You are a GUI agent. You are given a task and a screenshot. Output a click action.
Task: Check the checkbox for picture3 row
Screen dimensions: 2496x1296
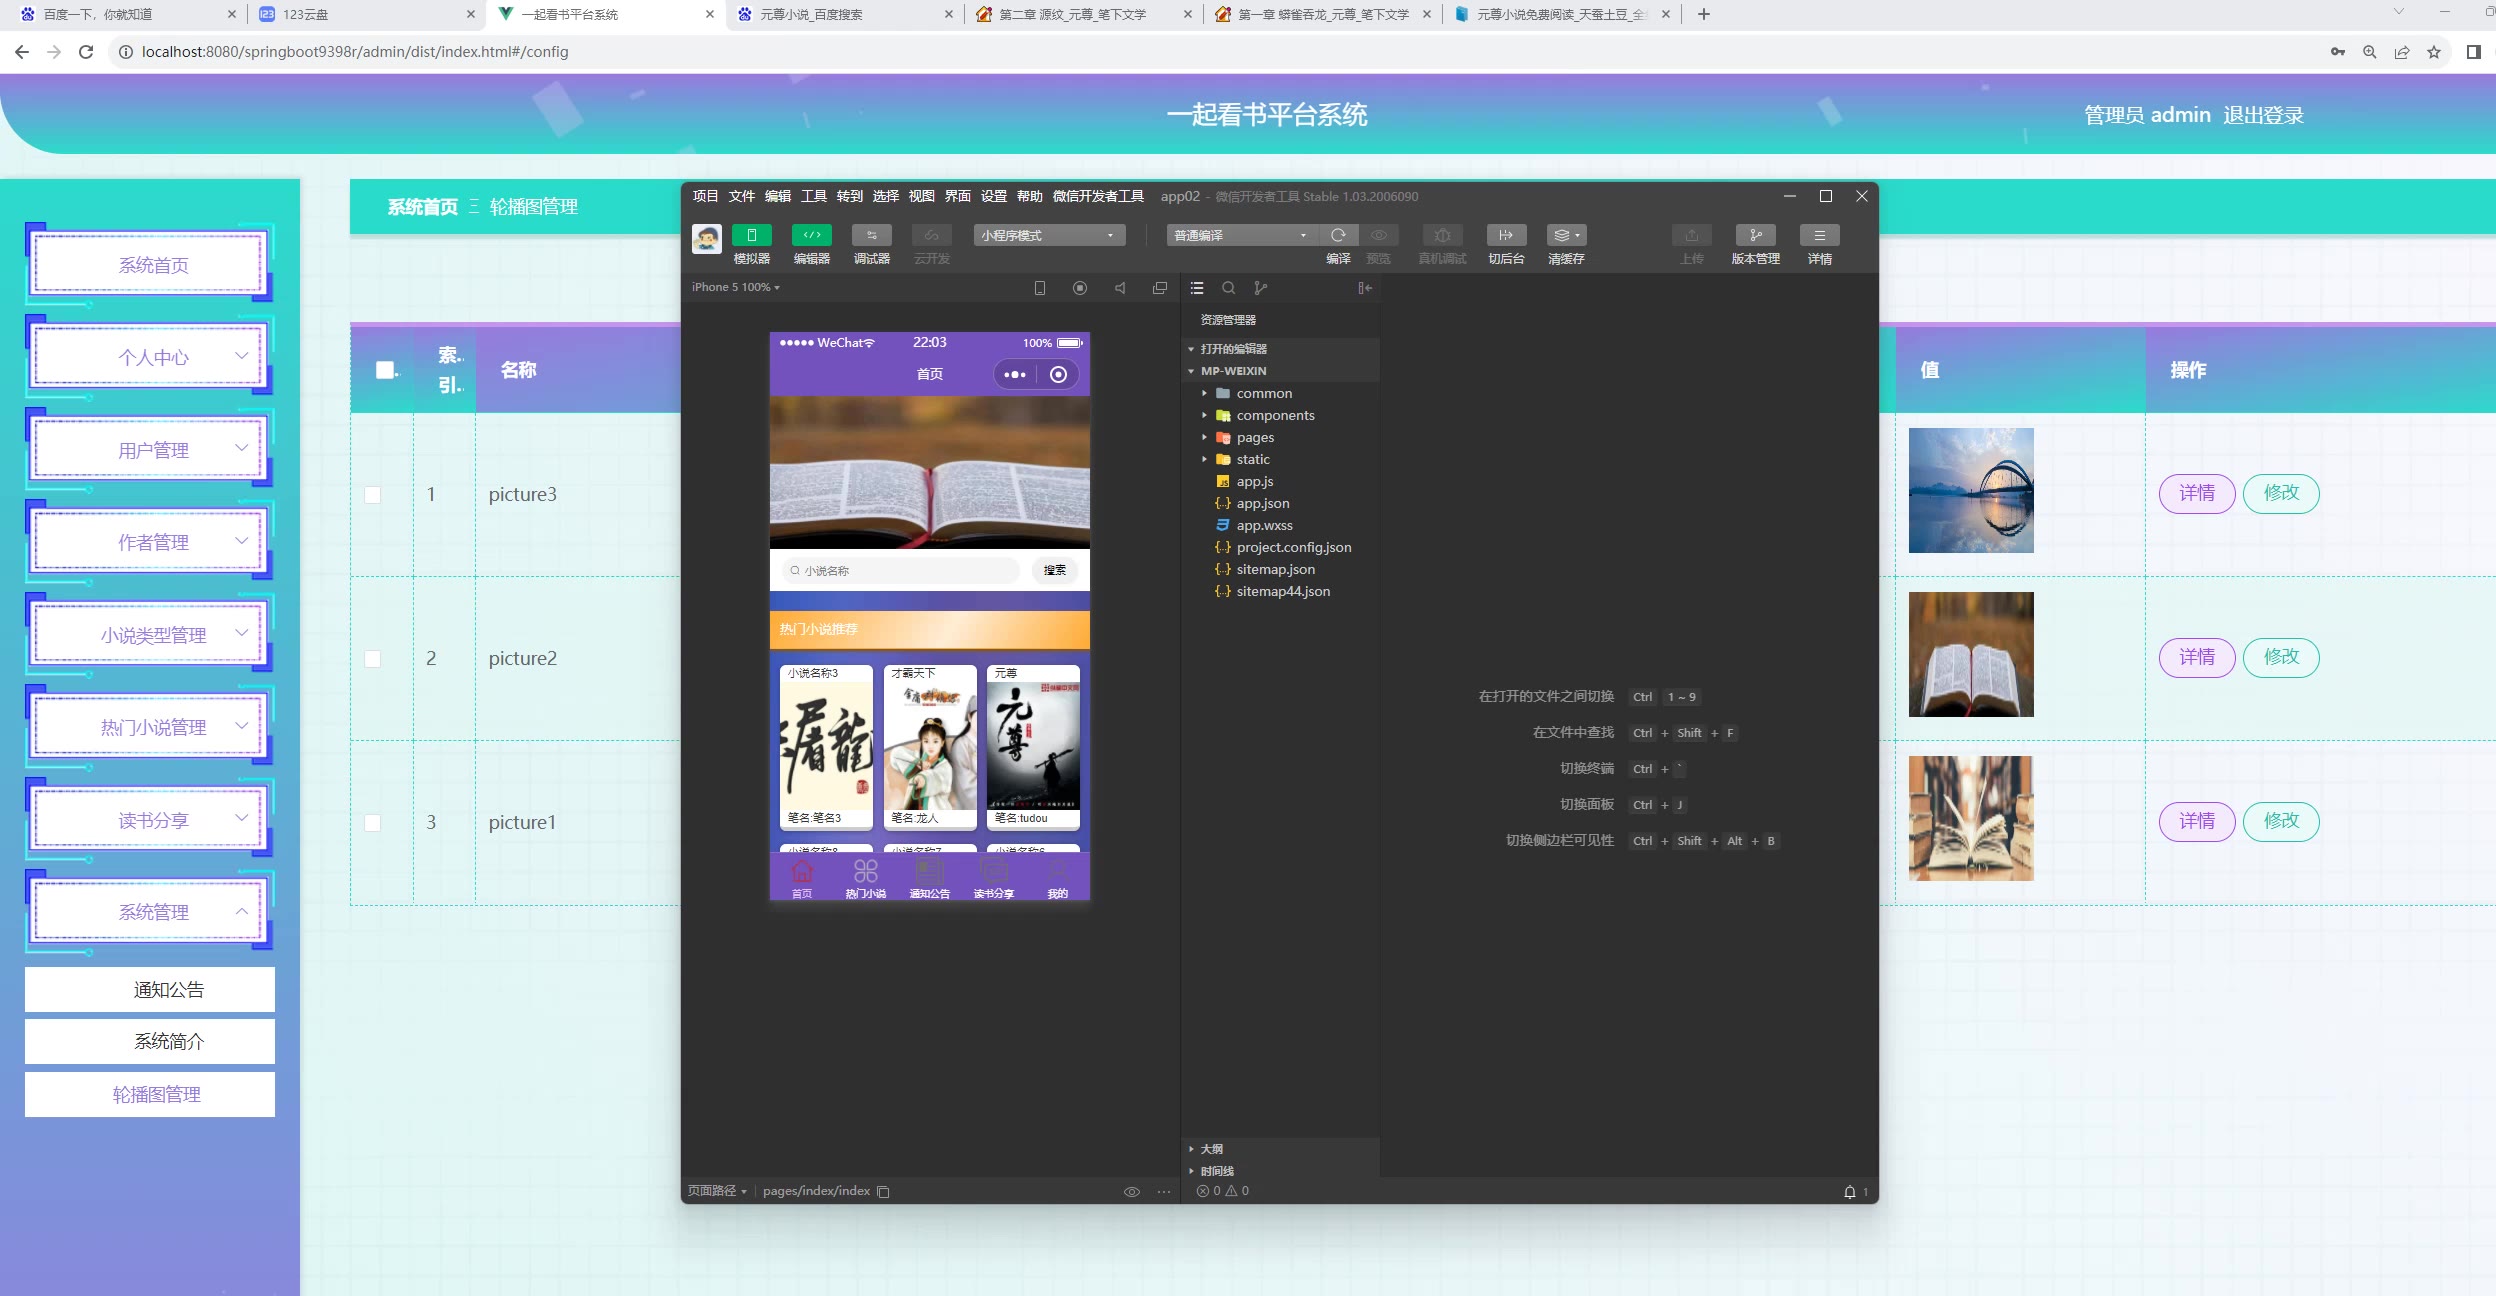coord(373,495)
